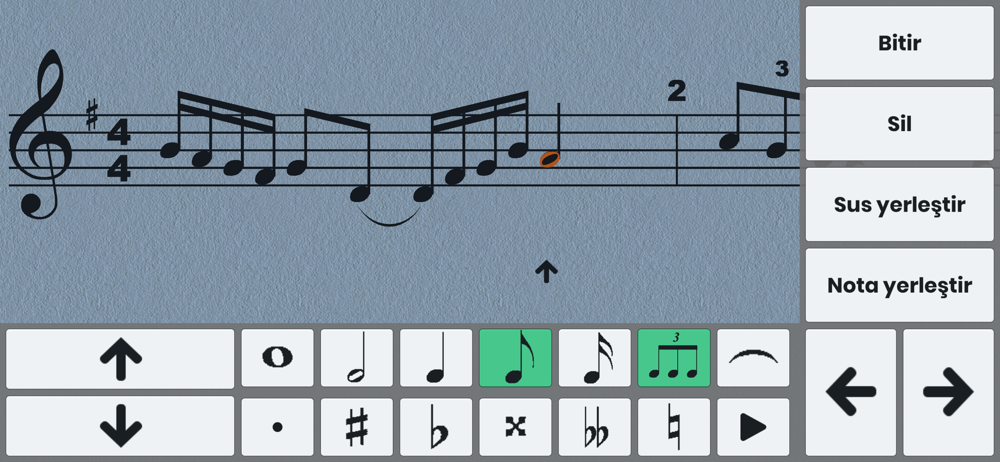Click Sus yerleştir to insert rest
Screen dimensions: 1000x462
point(899,204)
